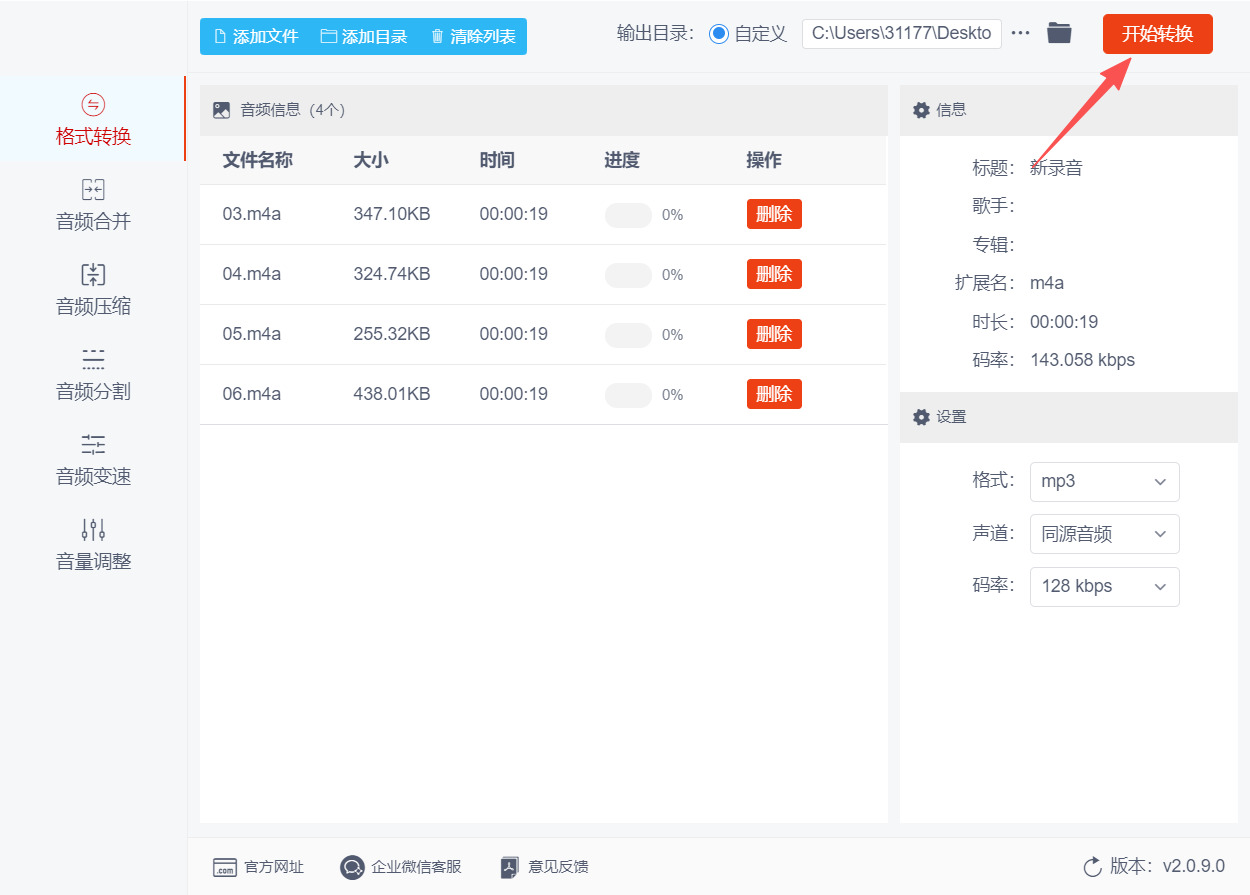Viewport: 1250px width, 895px height.
Task: Click the 音频信息 header image icon
Action: tap(222, 110)
